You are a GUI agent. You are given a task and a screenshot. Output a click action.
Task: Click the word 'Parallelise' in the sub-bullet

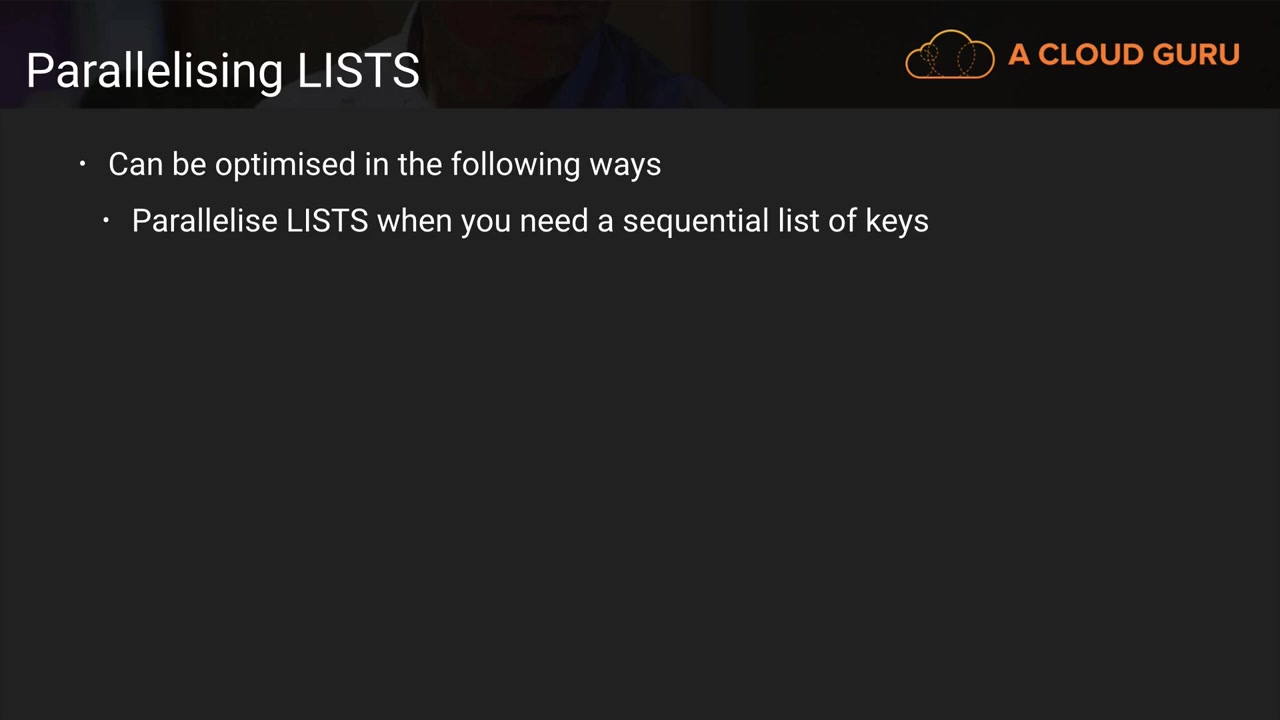click(x=204, y=221)
